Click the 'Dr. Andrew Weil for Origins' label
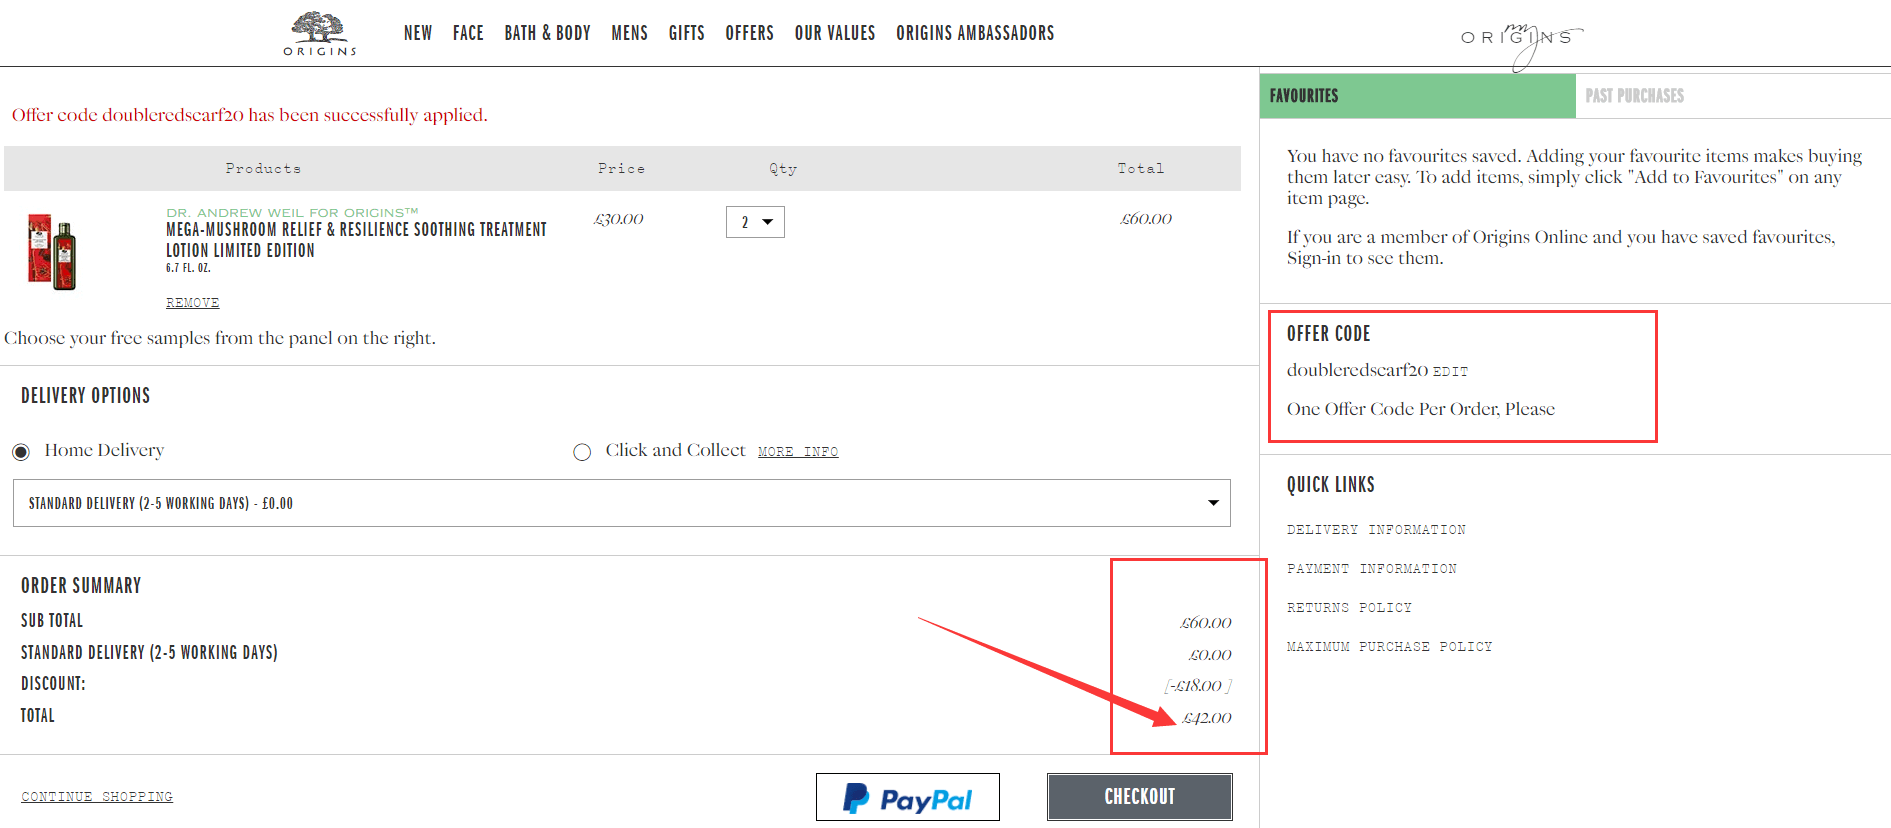The image size is (1891, 828). click(x=292, y=213)
